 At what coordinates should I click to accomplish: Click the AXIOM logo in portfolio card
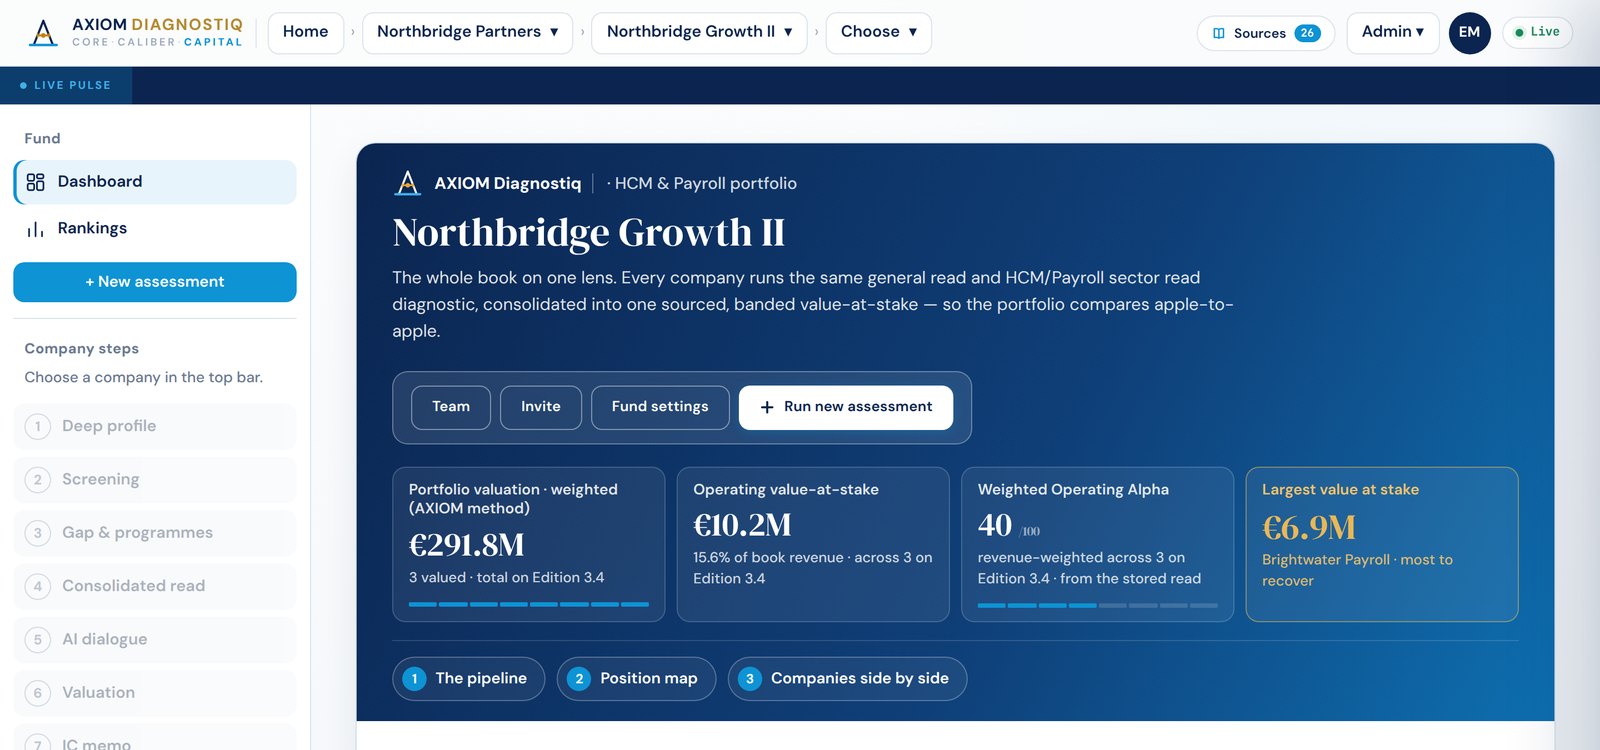[408, 183]
